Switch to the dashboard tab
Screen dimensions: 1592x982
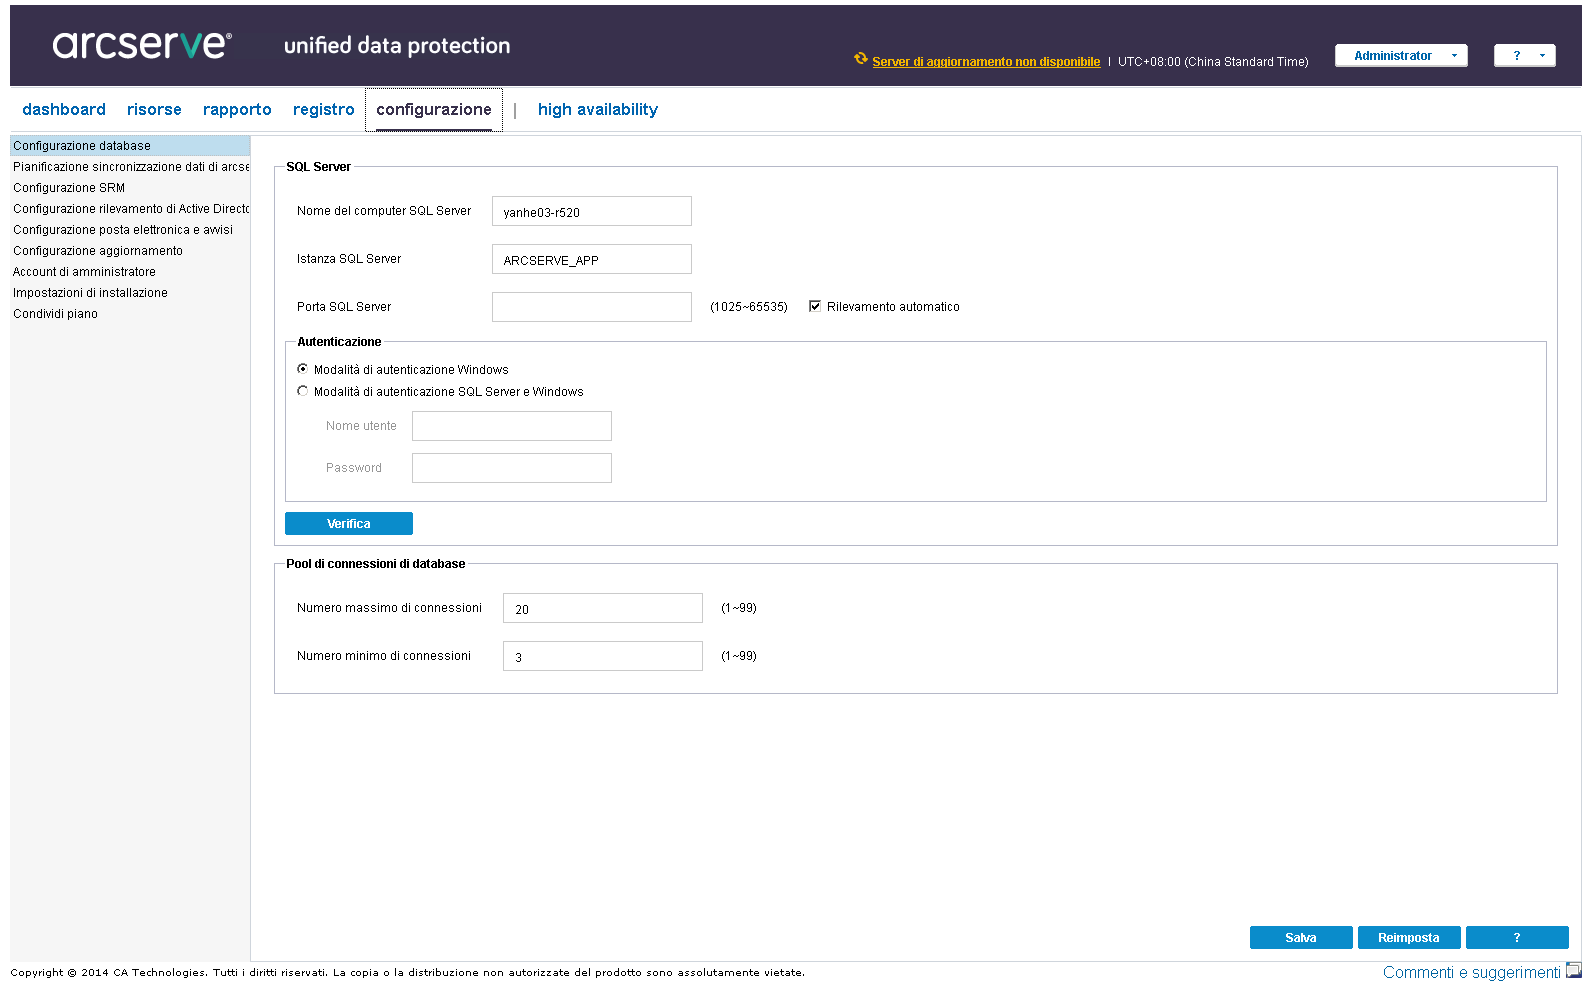(x=64, y=110)
